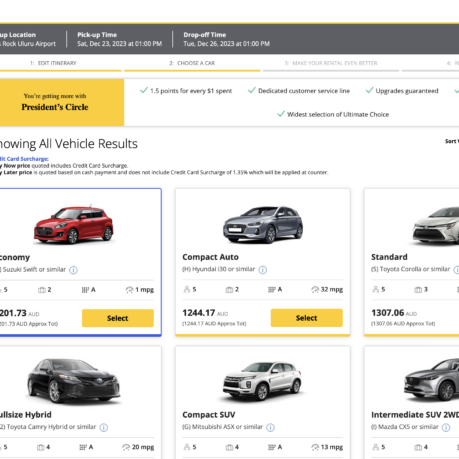Click the white Mitsubishi ASX image
This screenshot has height=459, width=459.
[262, 381]
